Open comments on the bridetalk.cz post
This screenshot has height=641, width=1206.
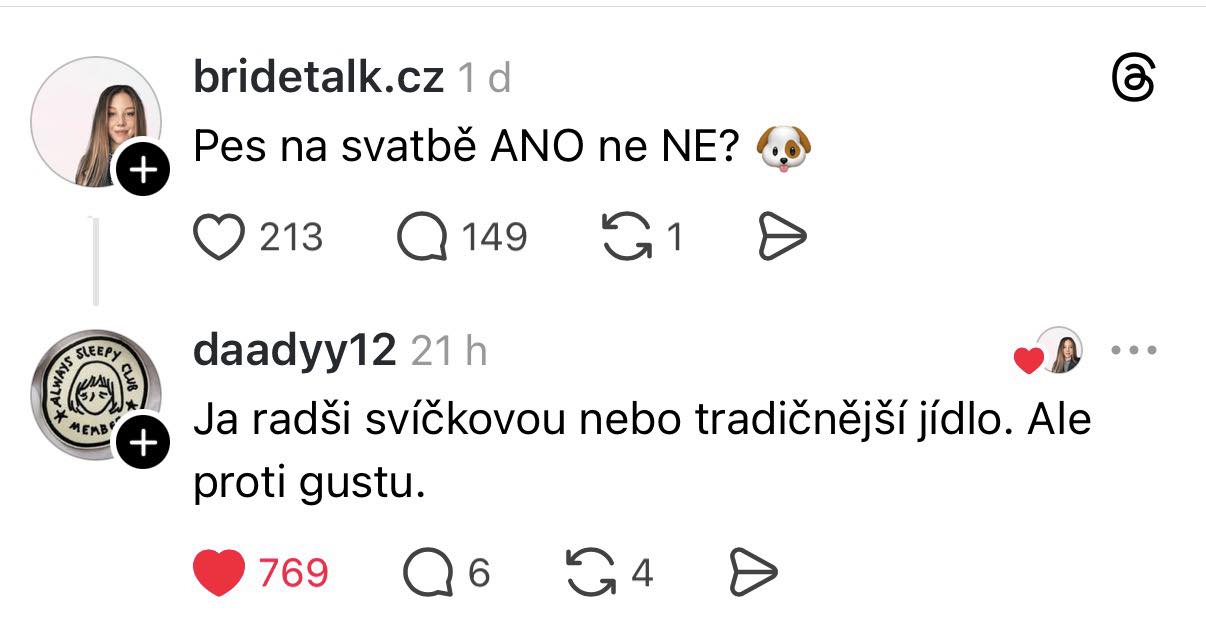point(421,238)
